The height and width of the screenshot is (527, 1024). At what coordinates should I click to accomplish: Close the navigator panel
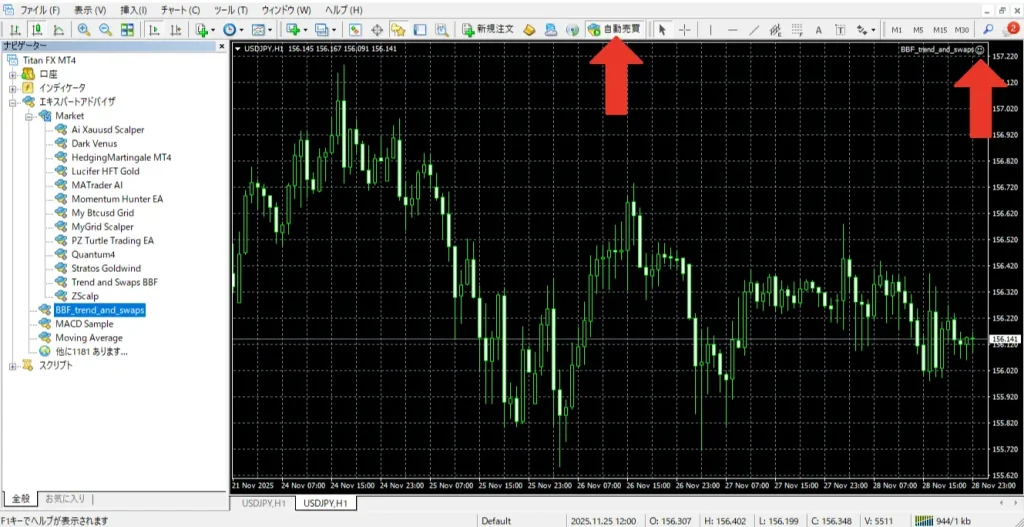tap(222, 46)
